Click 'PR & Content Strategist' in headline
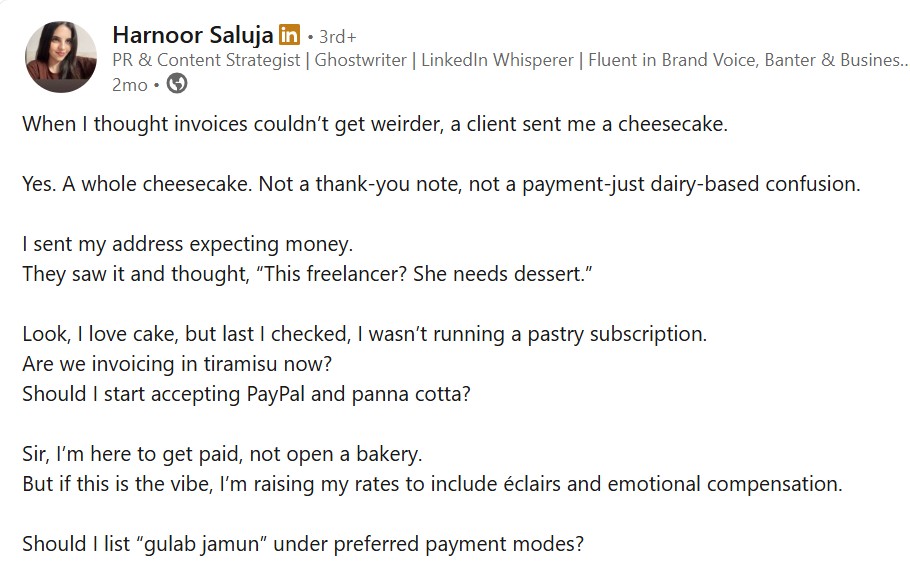Screen dimensions: 910x564 coord(206,60)
